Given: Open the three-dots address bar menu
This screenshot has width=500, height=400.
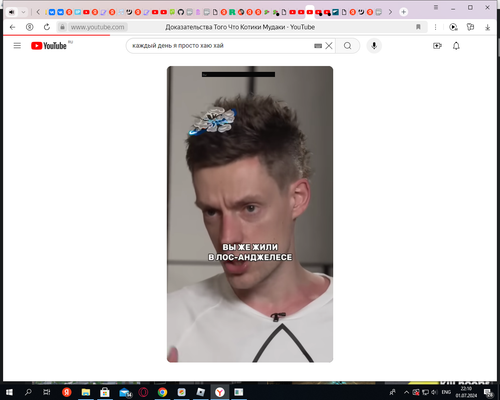Looking at the screenshot, I should pyautogui.click(x=435, y=27).
